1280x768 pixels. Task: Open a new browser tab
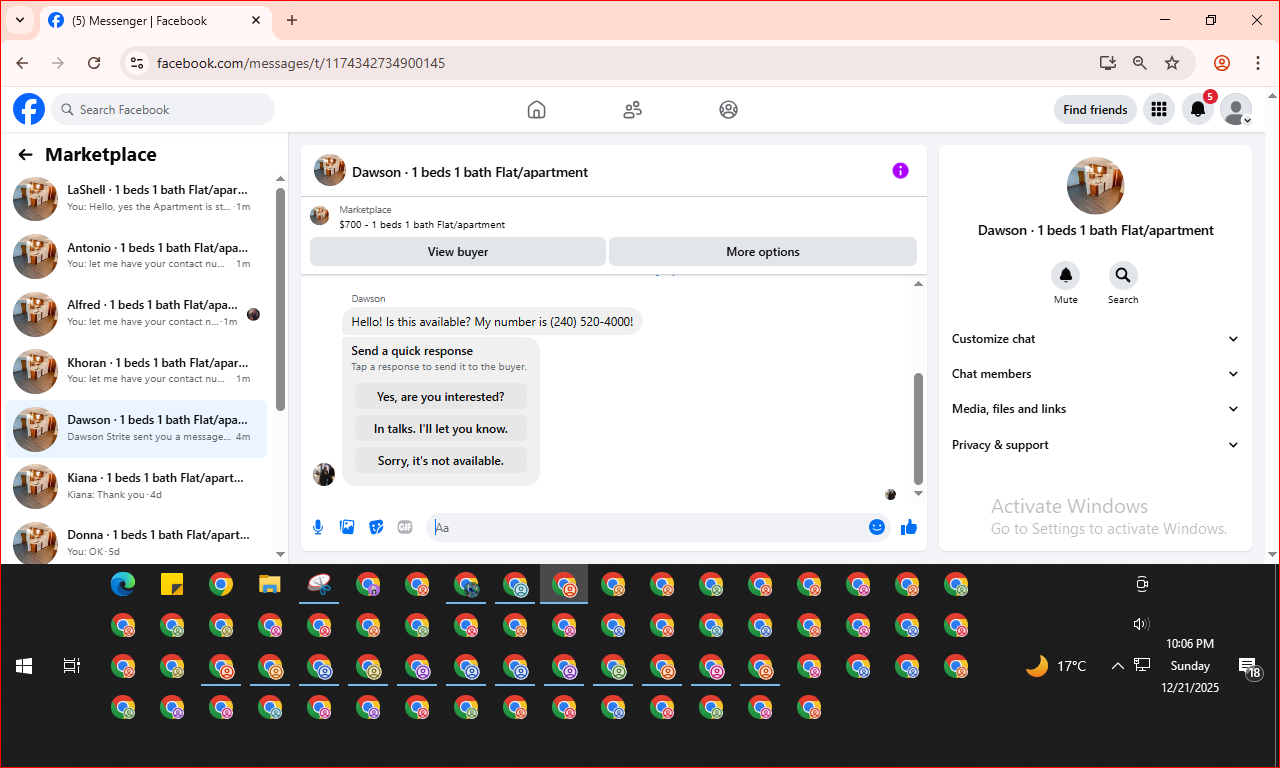click(x=292, y=20)
